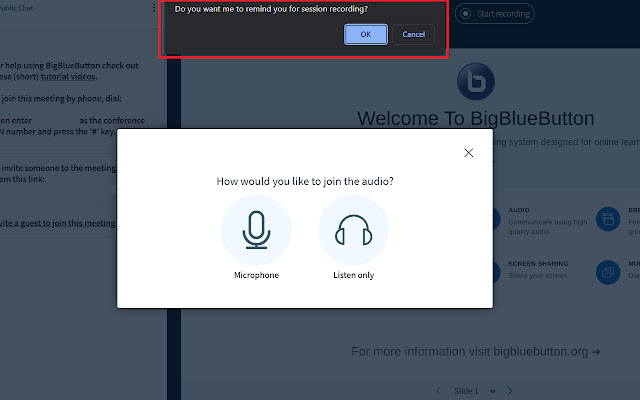Click the SCREEN SHARING label

(538, 264)
